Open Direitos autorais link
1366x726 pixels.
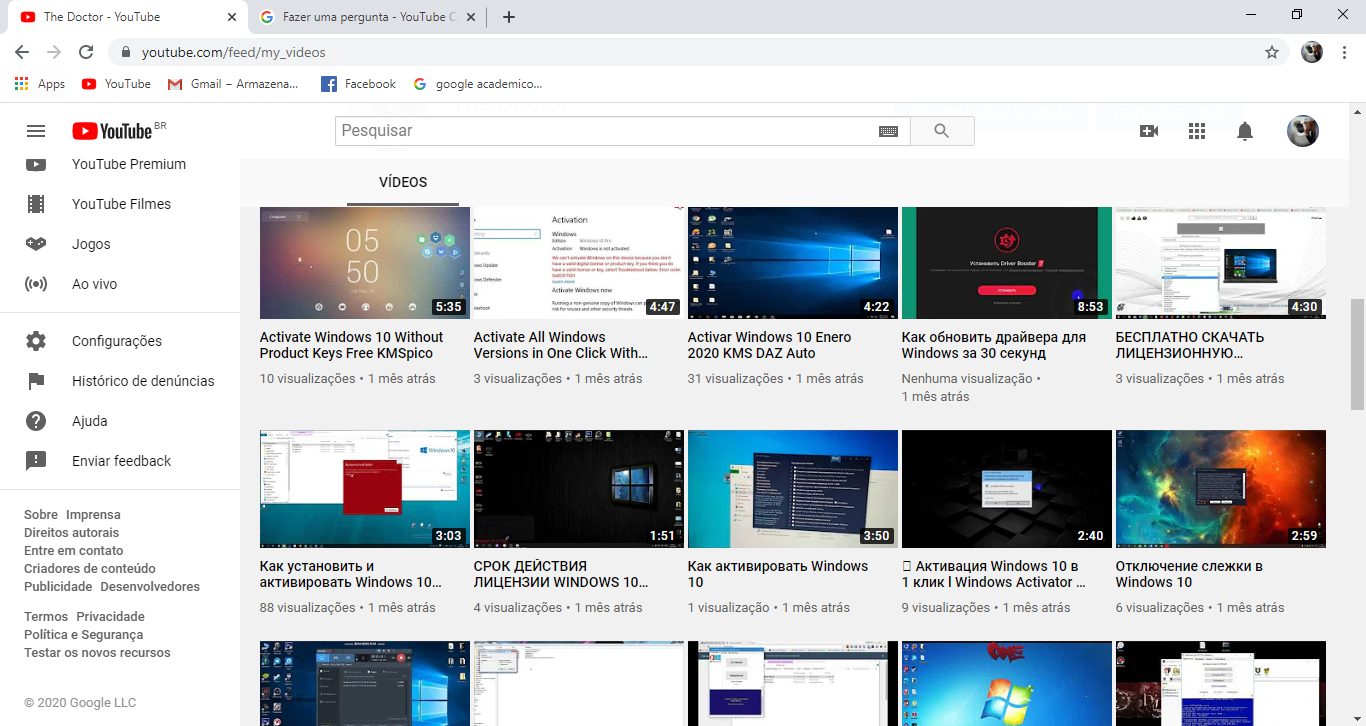click(x=71, y=533)
